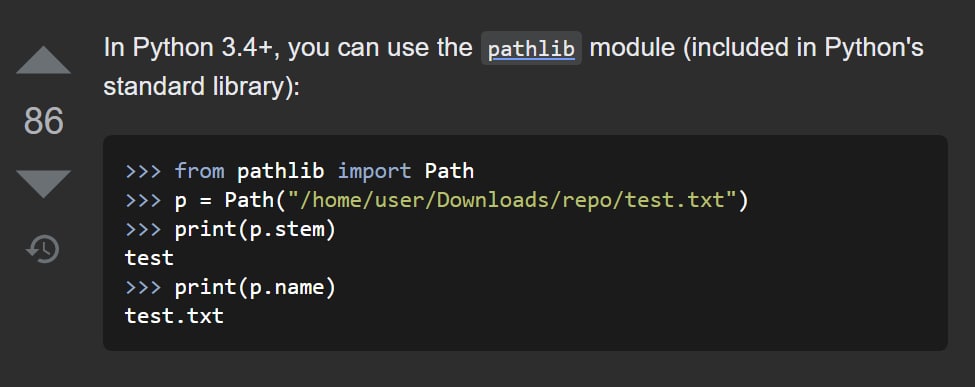This screenshot has height=387, width=975.
Task: Click the word 'module' after pathlib
Action: tap(632, 48)
